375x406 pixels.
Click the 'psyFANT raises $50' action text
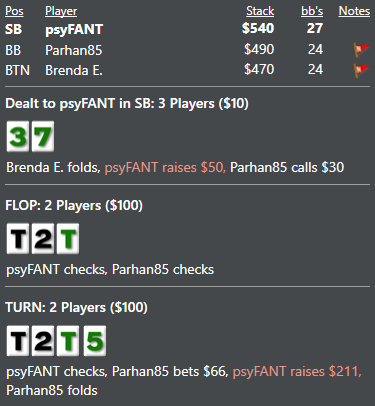(x=165, y=167)
